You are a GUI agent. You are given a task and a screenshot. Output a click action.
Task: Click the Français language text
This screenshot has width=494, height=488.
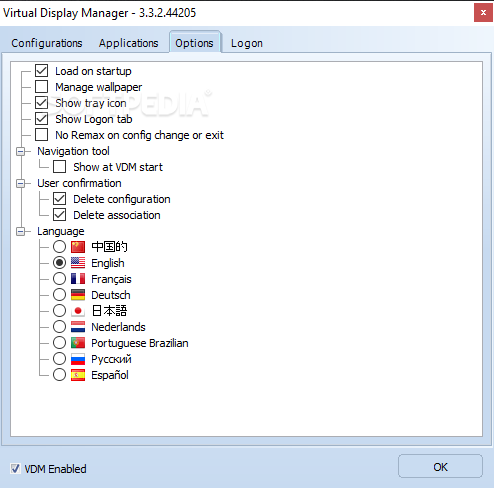[111, 279]
